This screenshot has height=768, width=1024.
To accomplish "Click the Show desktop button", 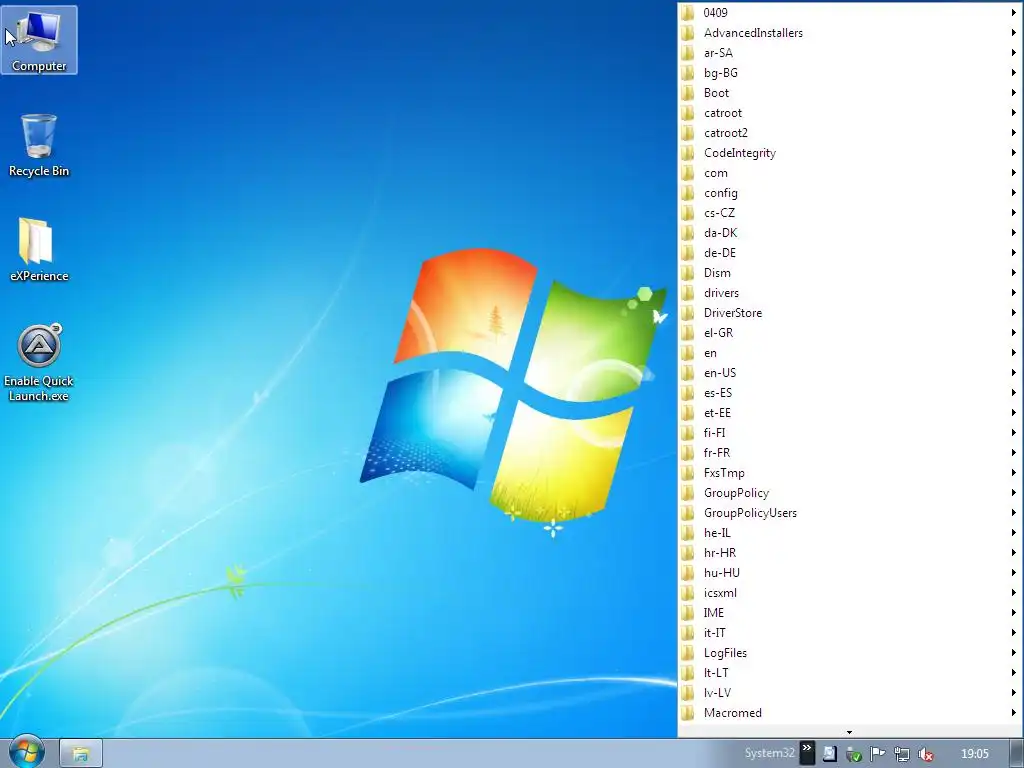I will pos(1017,754).
